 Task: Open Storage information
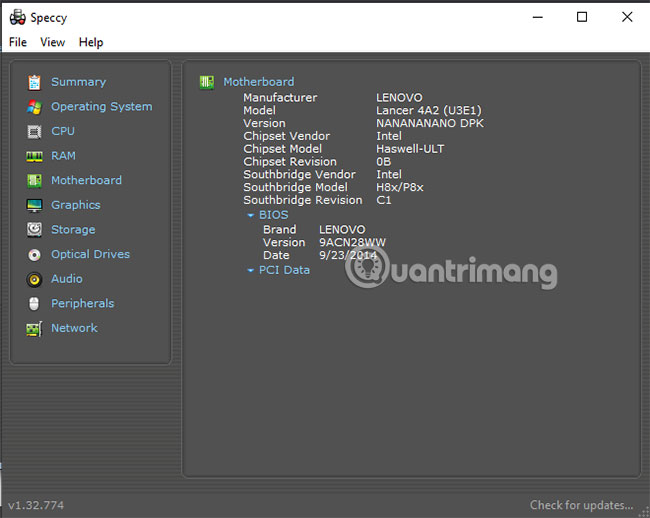point(73,230)
